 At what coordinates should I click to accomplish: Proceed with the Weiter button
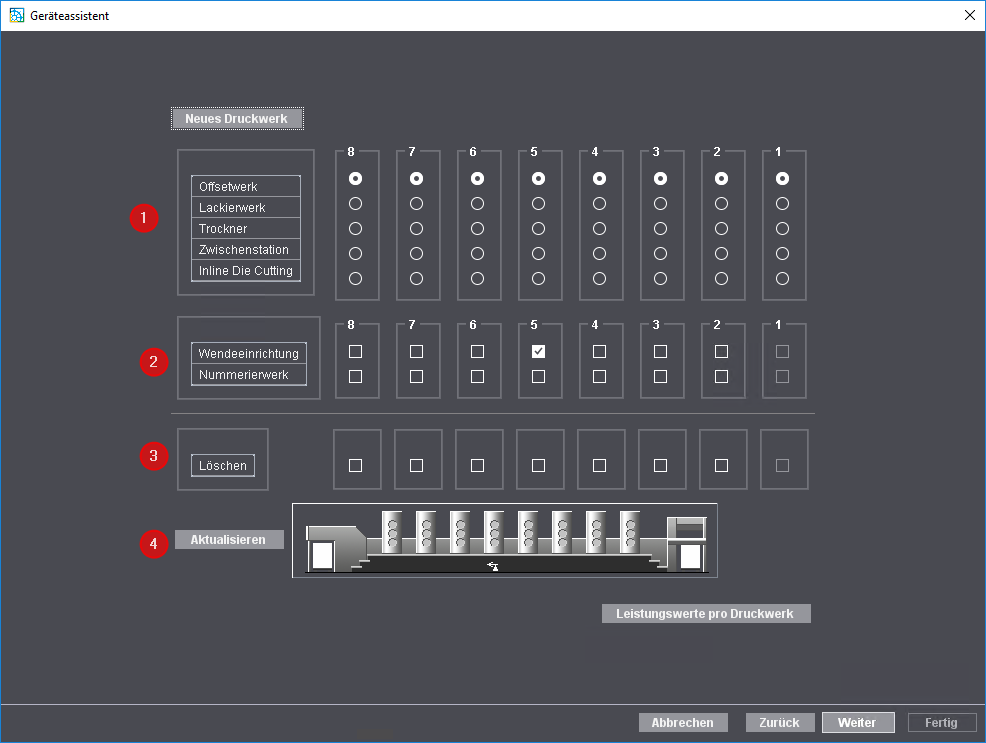point(858,722)
